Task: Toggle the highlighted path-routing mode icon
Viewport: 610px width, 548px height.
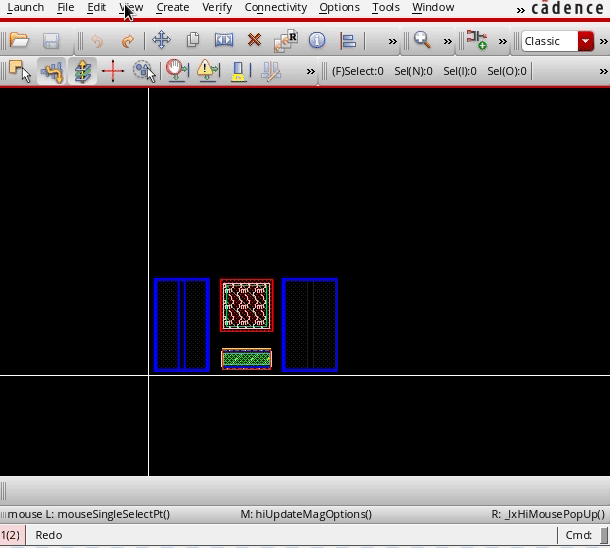Action: [52, 71]
